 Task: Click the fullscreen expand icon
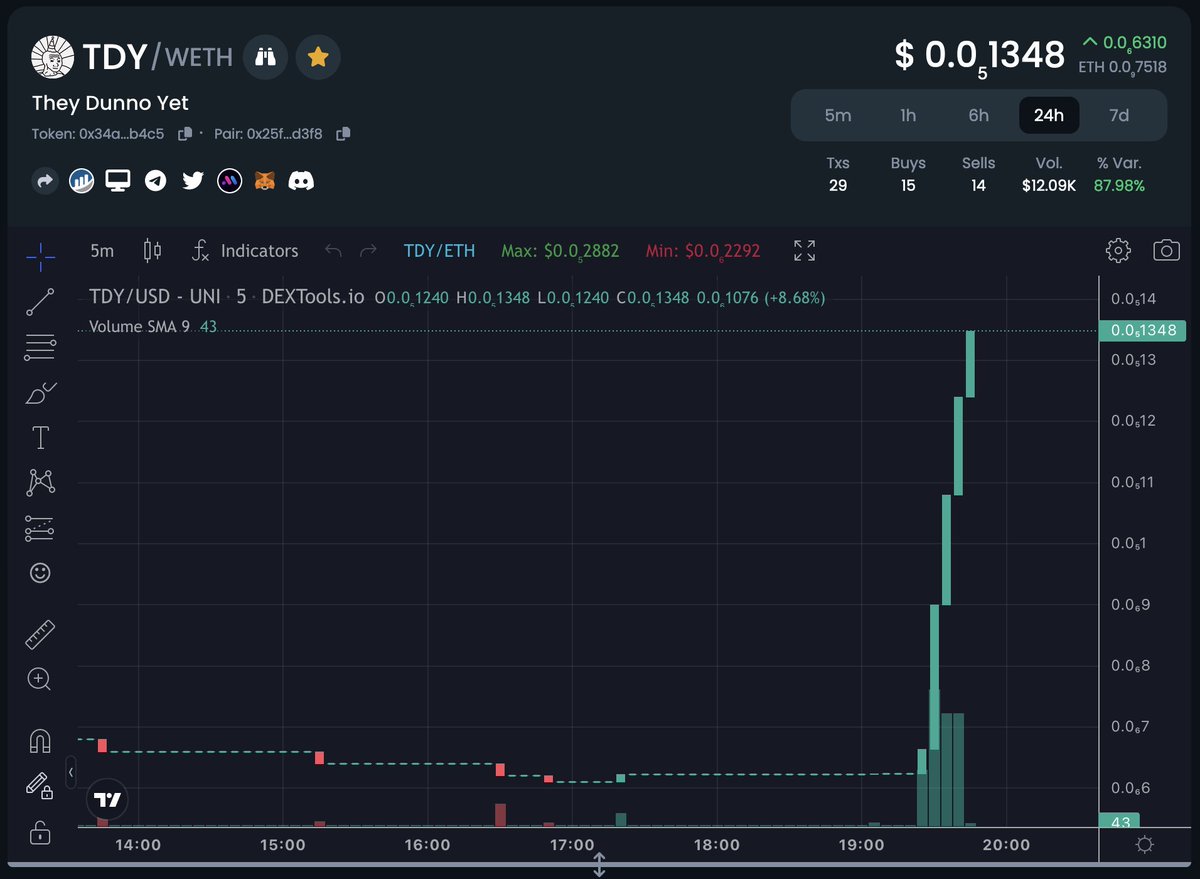[x=804, y=250]
